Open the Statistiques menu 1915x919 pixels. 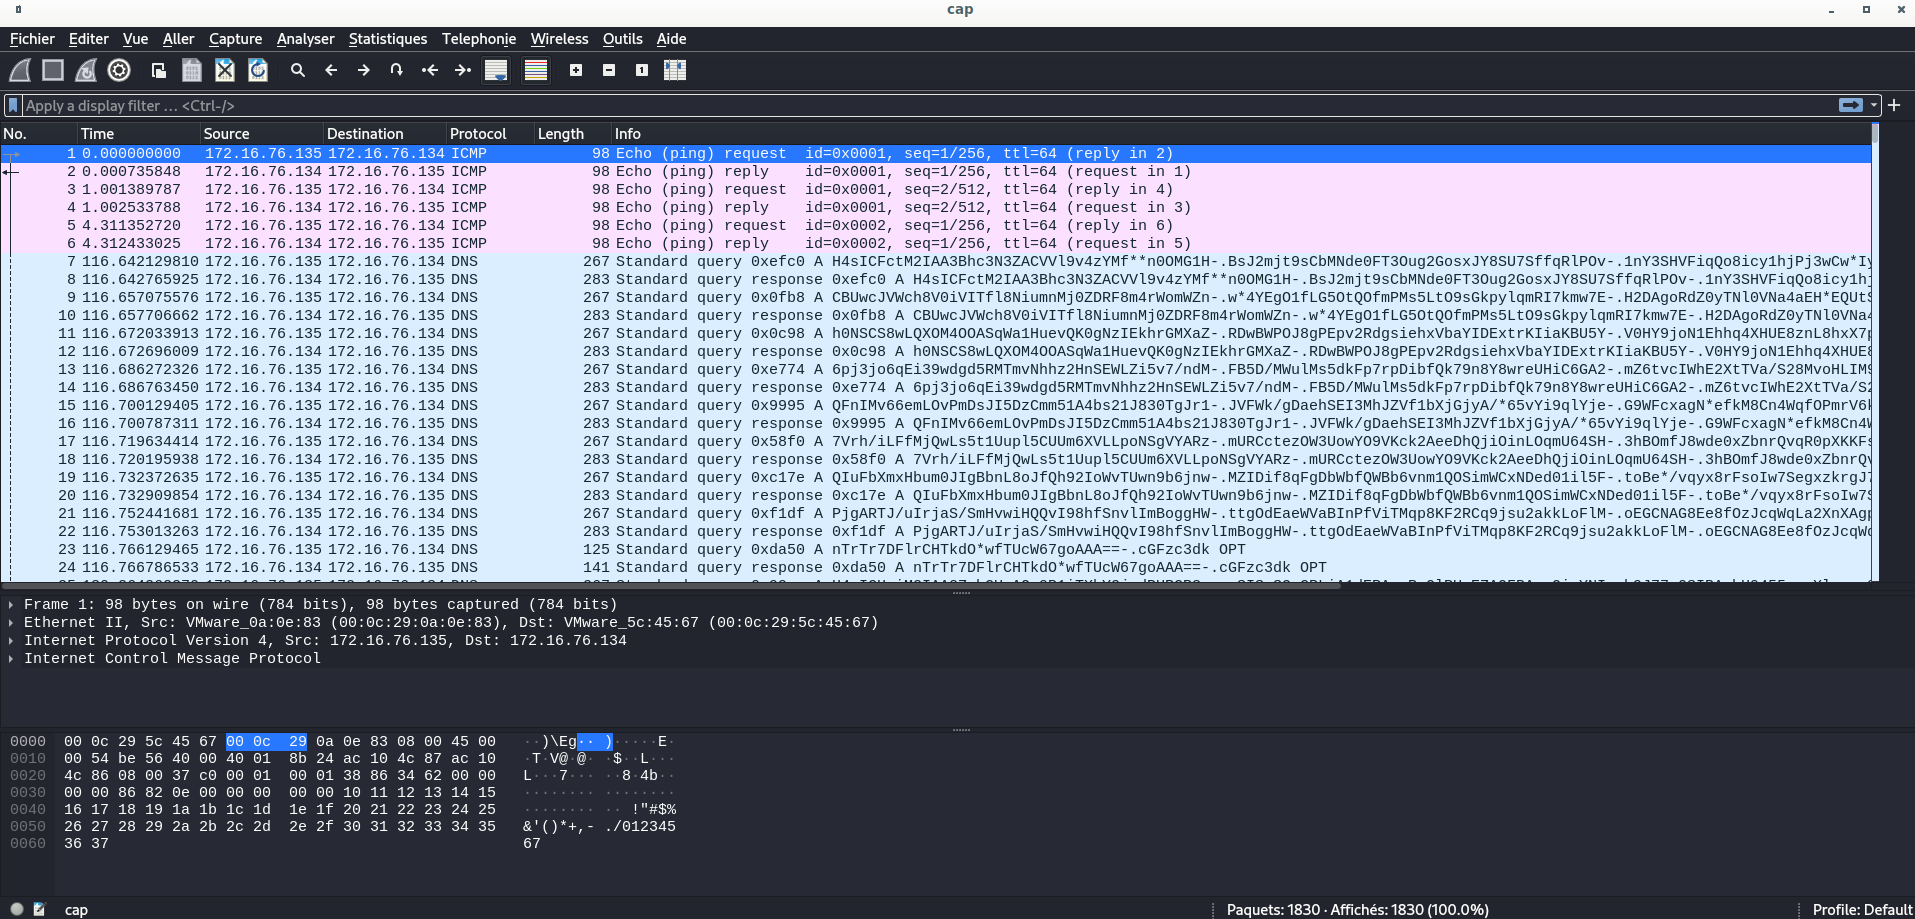tap(388, 39)
